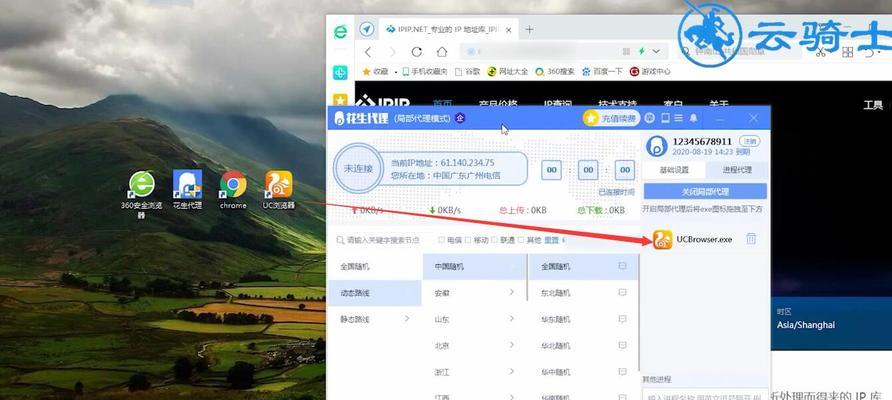The height and width of the screenshot is (400, 892).
Task: Open 工具 menu on IPIP website
Action: point(873,105)
